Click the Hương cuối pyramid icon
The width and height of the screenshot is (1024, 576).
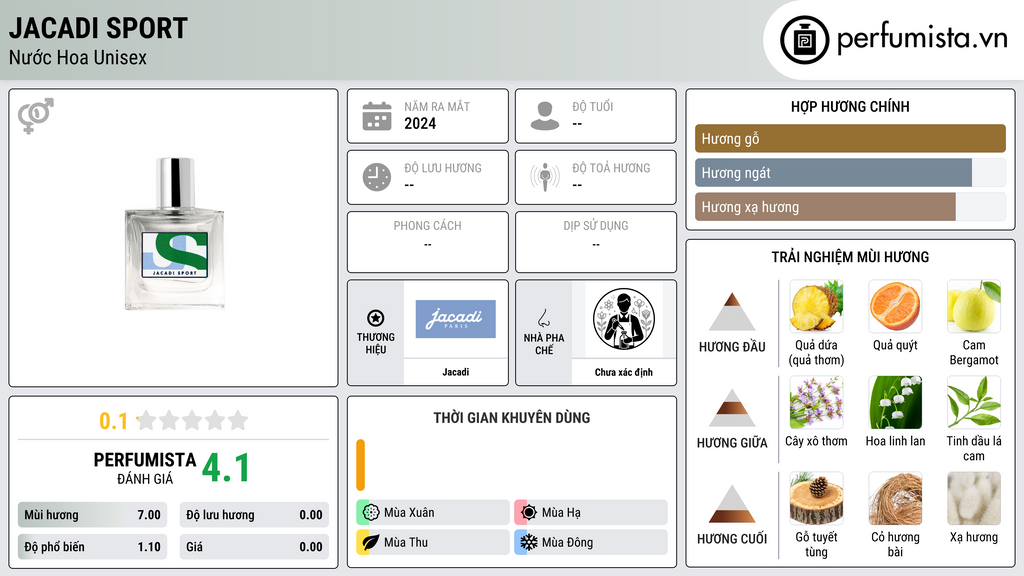point(732,504)
